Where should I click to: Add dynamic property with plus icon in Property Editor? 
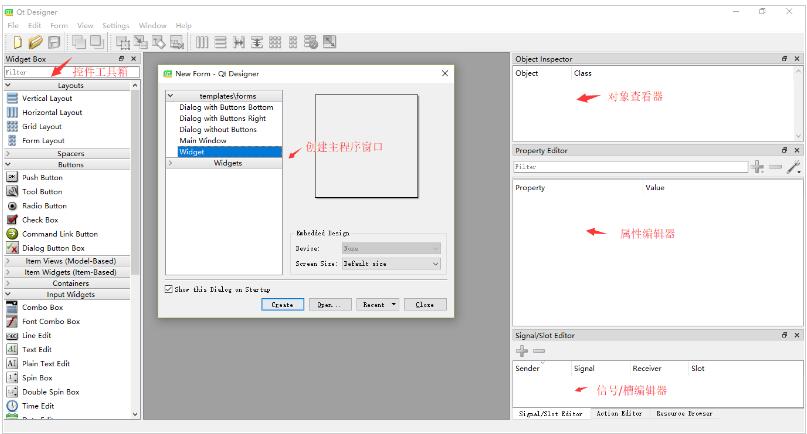(x=758, y=167)
